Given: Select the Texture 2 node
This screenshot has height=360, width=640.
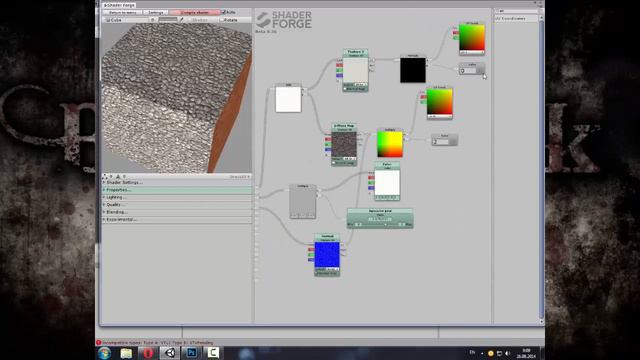Looking at the screenshot, I should (x=356, y=70).
